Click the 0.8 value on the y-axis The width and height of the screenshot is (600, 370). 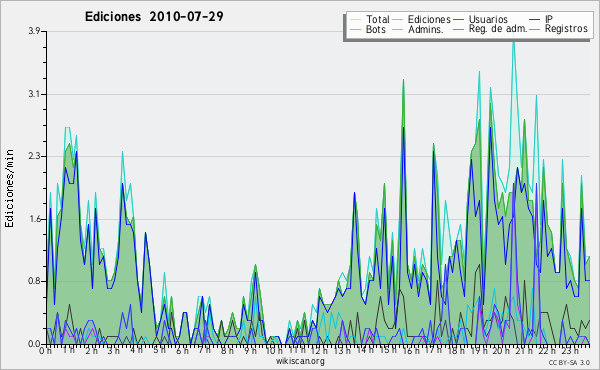pyautogui.click(x=34, y=282)
